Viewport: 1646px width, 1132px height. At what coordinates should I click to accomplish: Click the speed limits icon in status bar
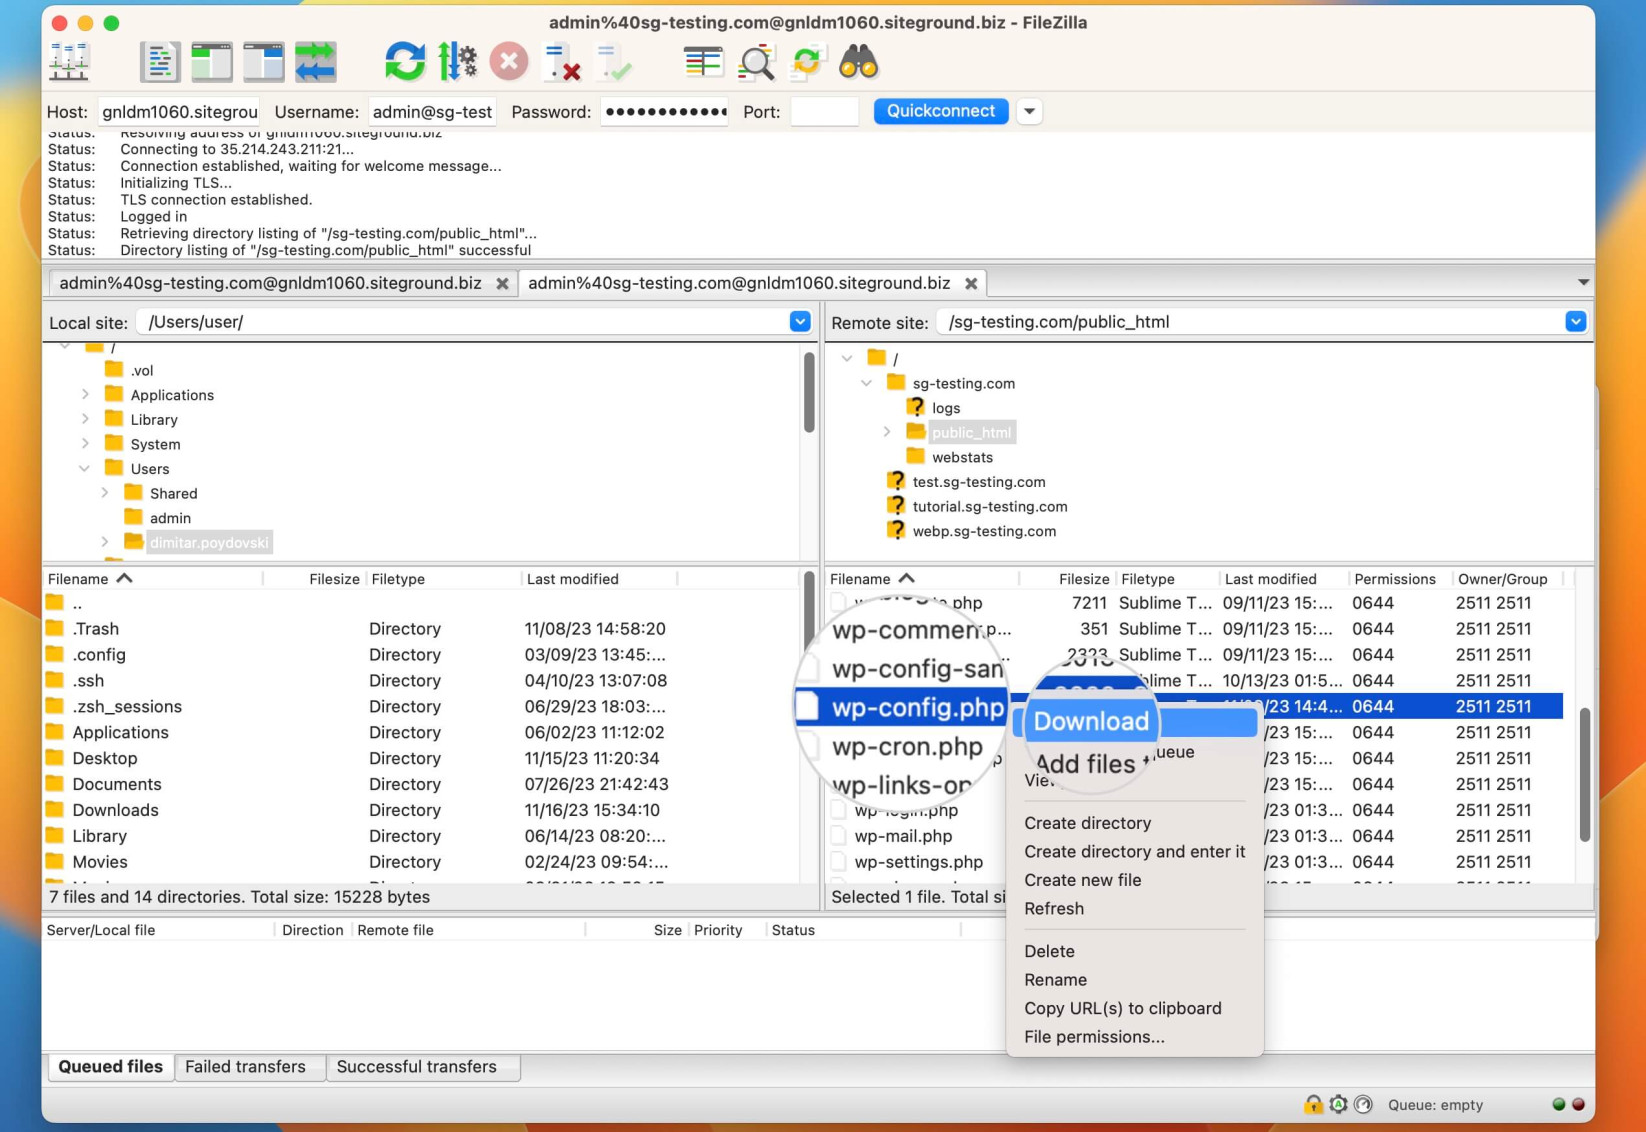click(1363, 1104)
